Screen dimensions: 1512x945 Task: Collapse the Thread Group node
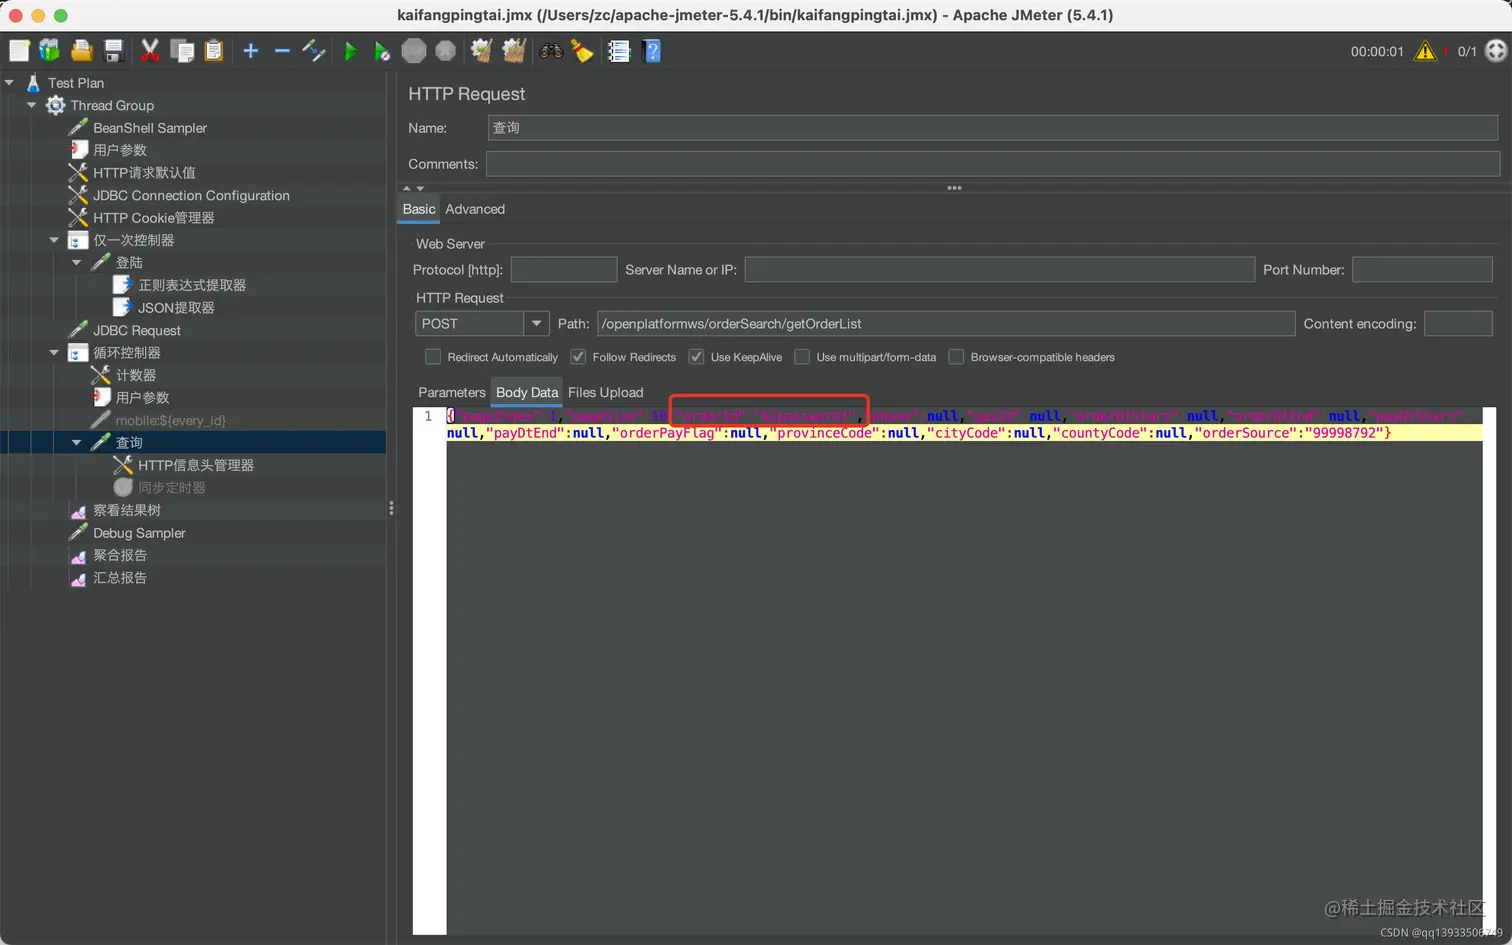tap(32, 105)
